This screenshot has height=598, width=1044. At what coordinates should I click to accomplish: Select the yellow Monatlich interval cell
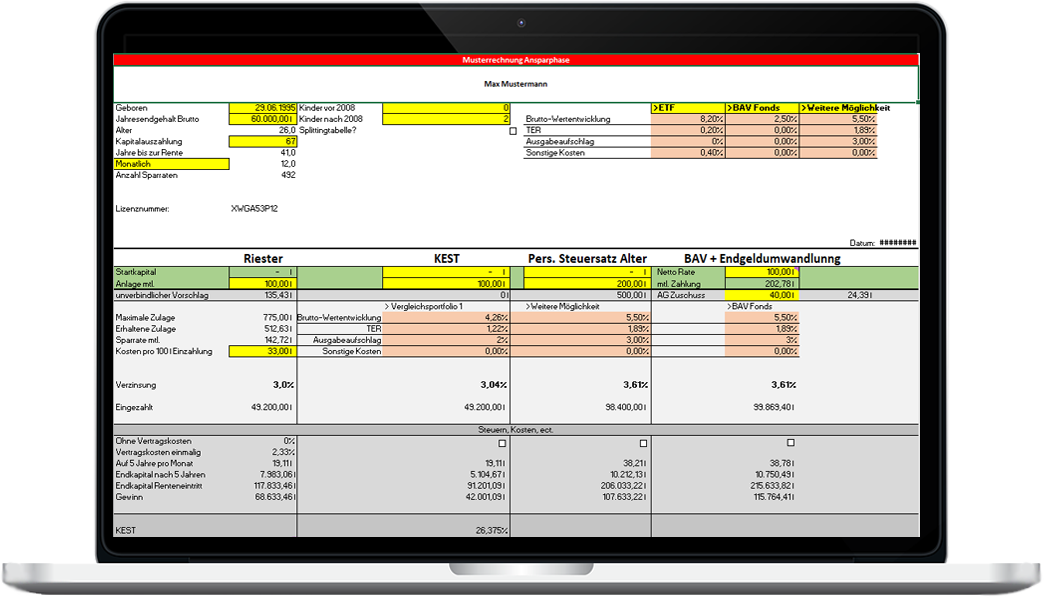point(171,164)
